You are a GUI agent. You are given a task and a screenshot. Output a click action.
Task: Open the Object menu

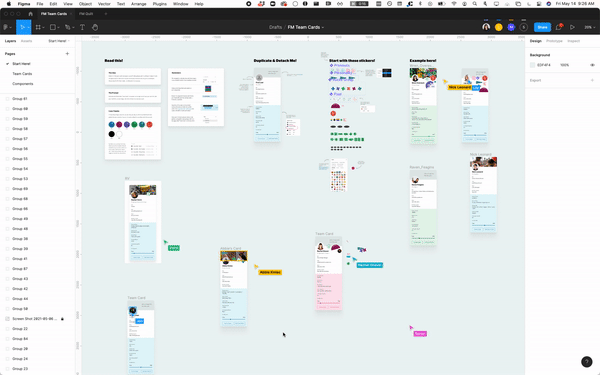(85, 4)
